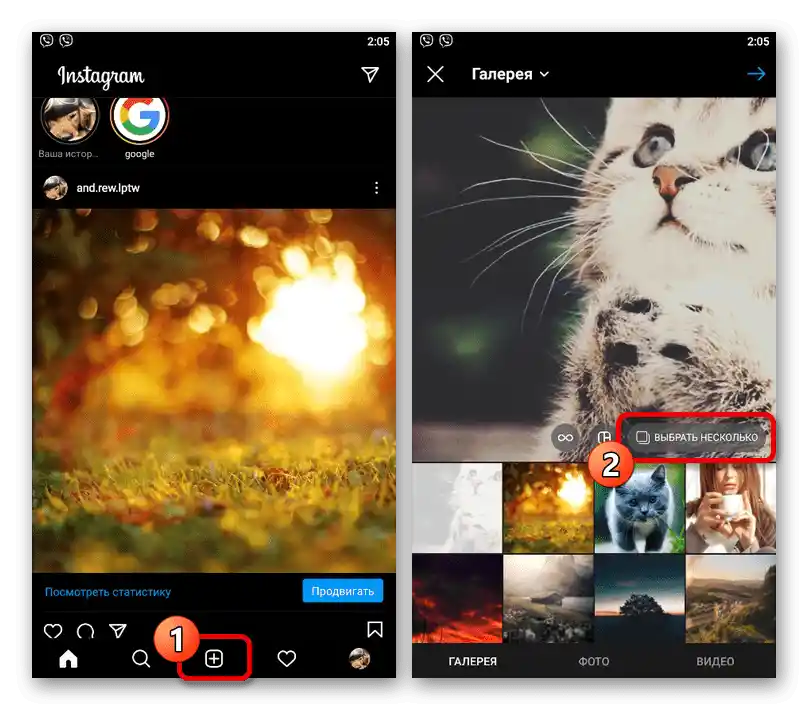Close the gallery picker with X
808x710 pixels.
[435, 74]
